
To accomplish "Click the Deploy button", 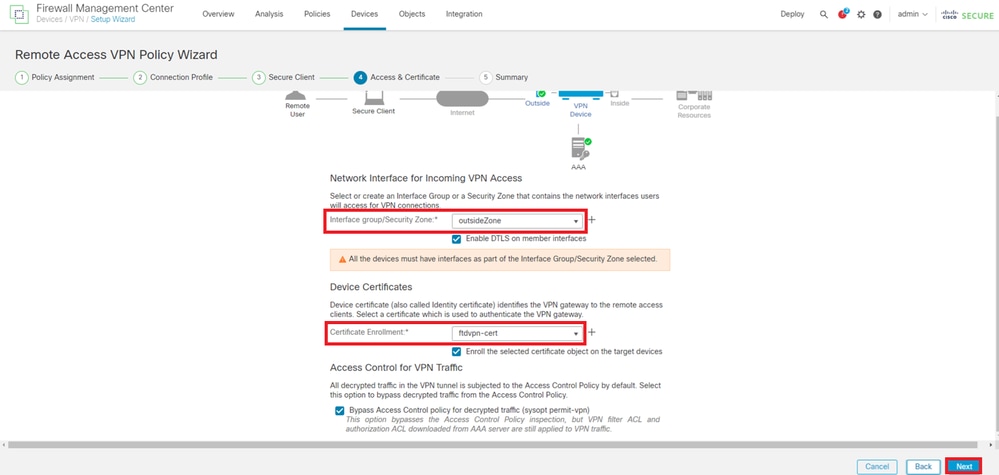I will (792, 14).
